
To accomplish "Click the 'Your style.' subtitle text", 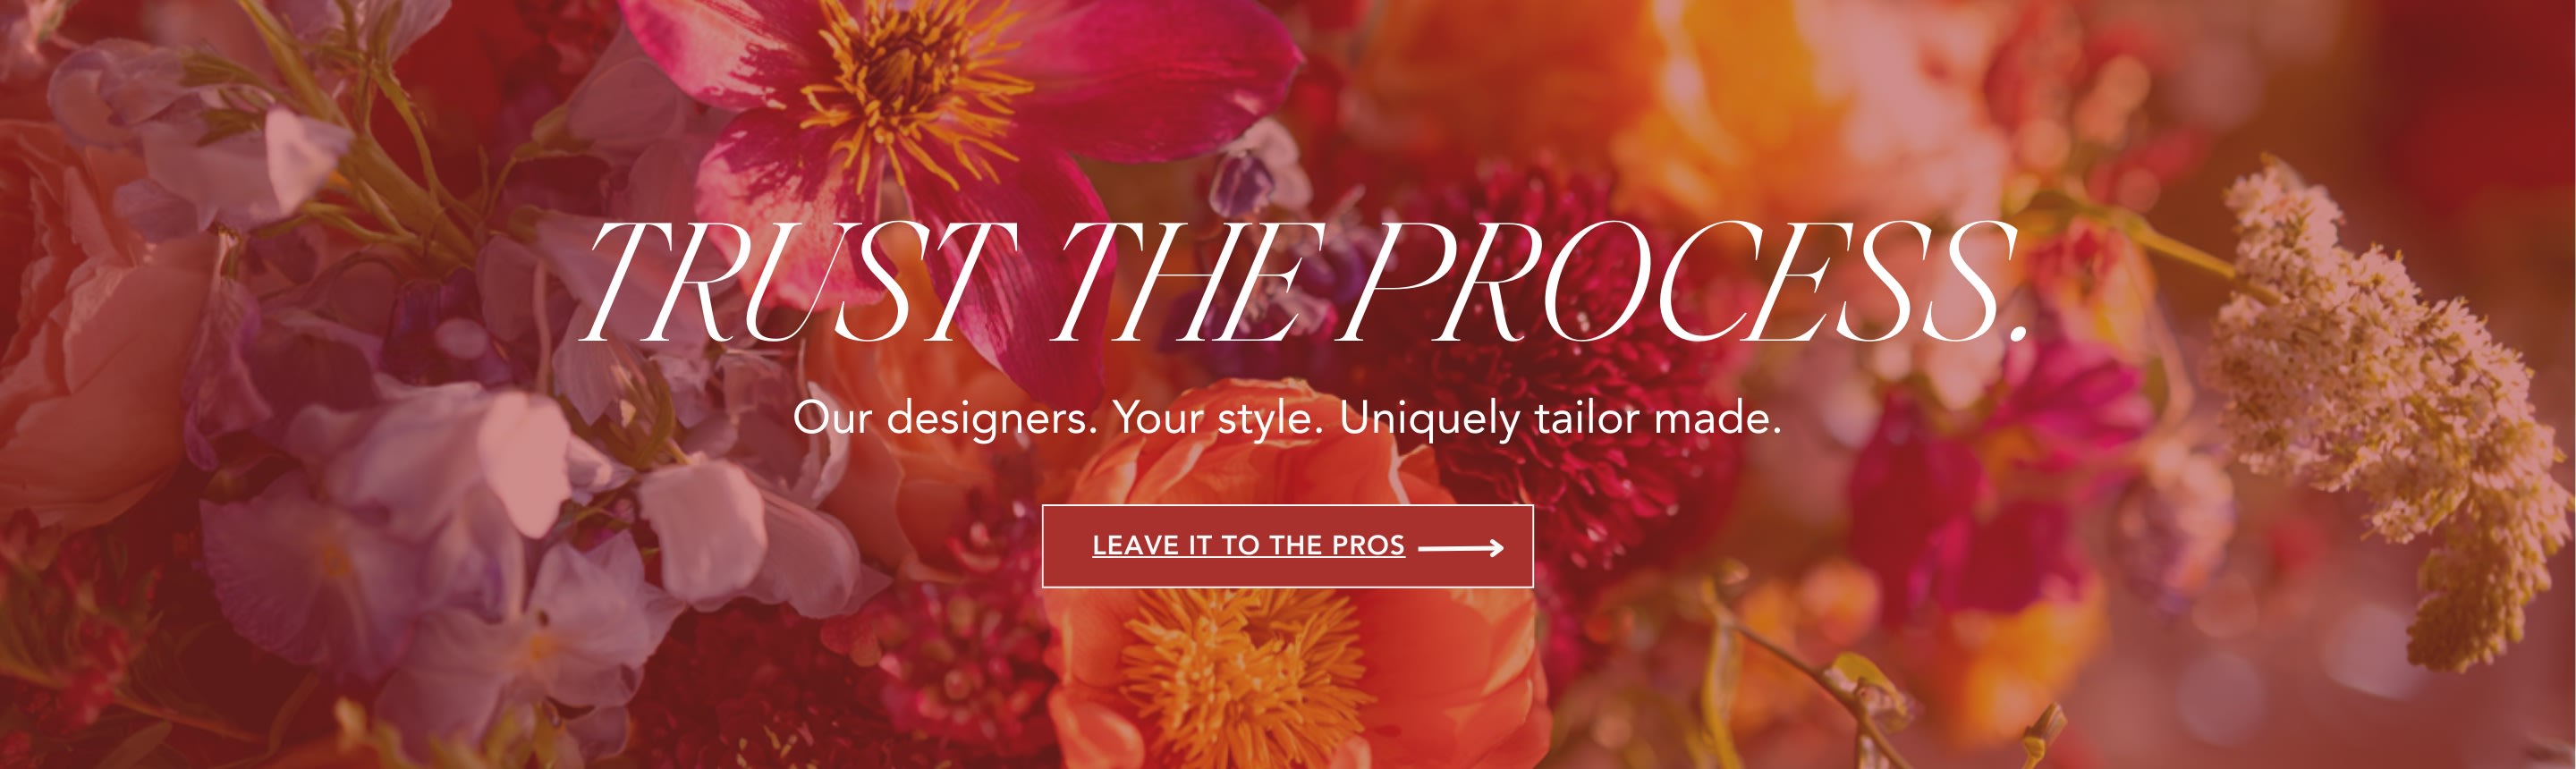I will click(1218, 418).
